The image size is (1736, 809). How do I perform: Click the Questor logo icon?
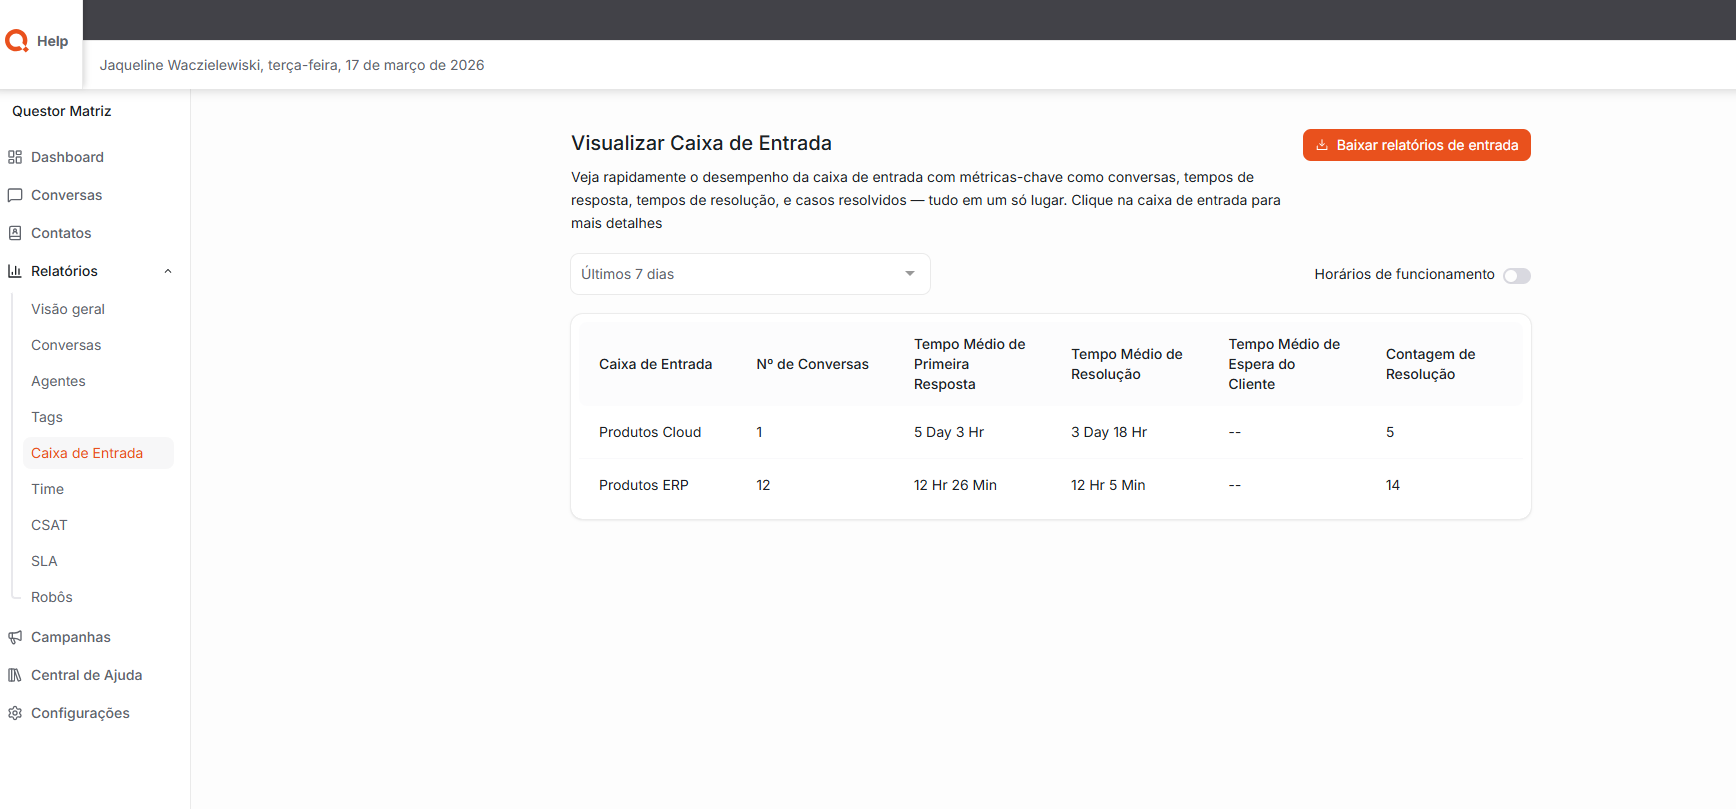(x=17, y=41)
